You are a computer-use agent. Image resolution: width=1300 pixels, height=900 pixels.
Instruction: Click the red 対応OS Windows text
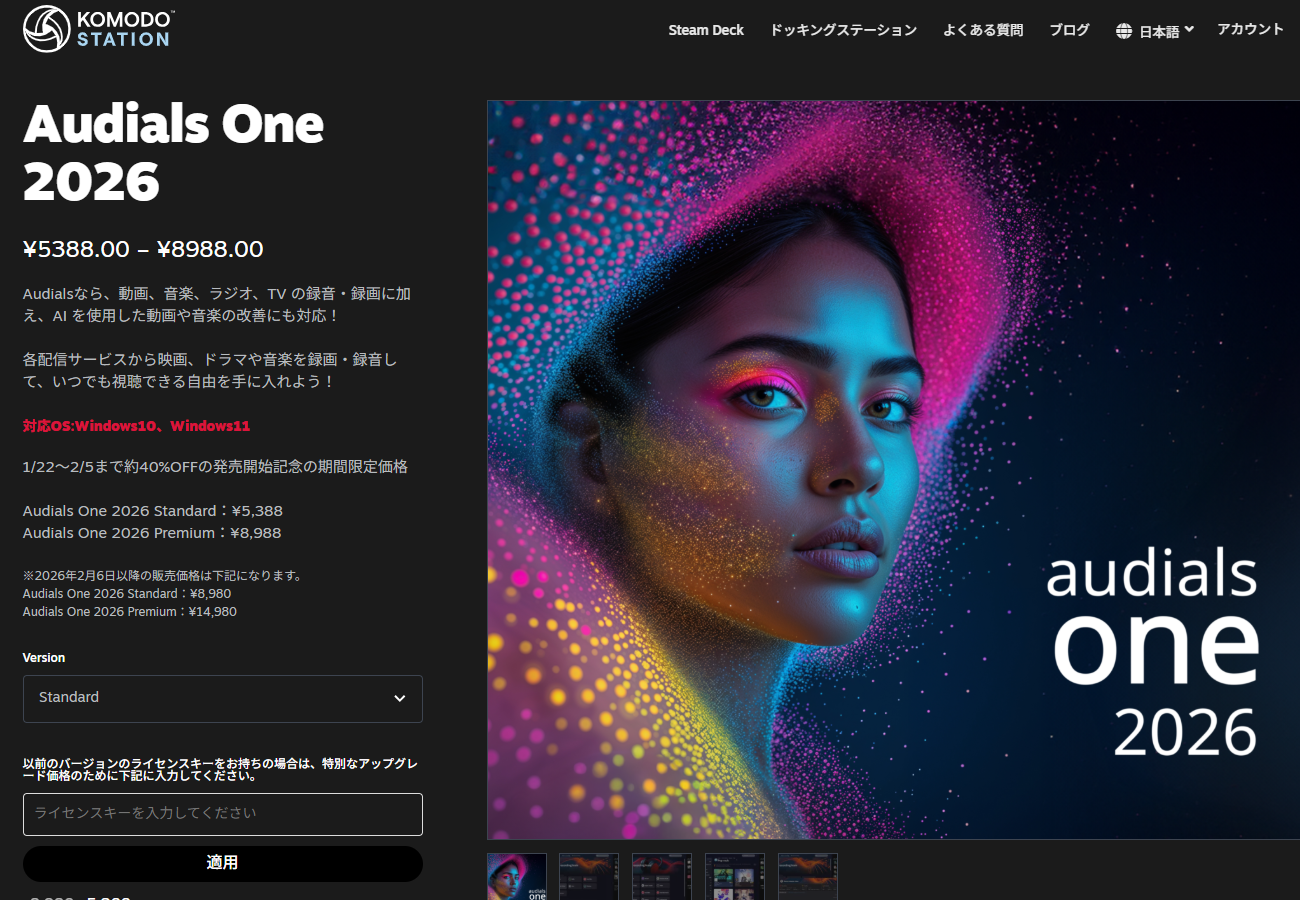136,426
